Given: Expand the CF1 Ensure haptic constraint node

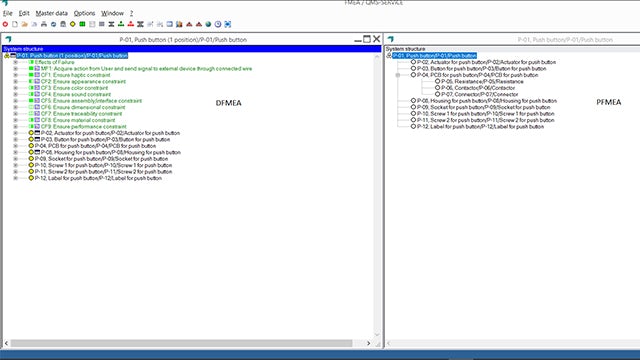Looking at the screenshot, I should click(16, 75).
